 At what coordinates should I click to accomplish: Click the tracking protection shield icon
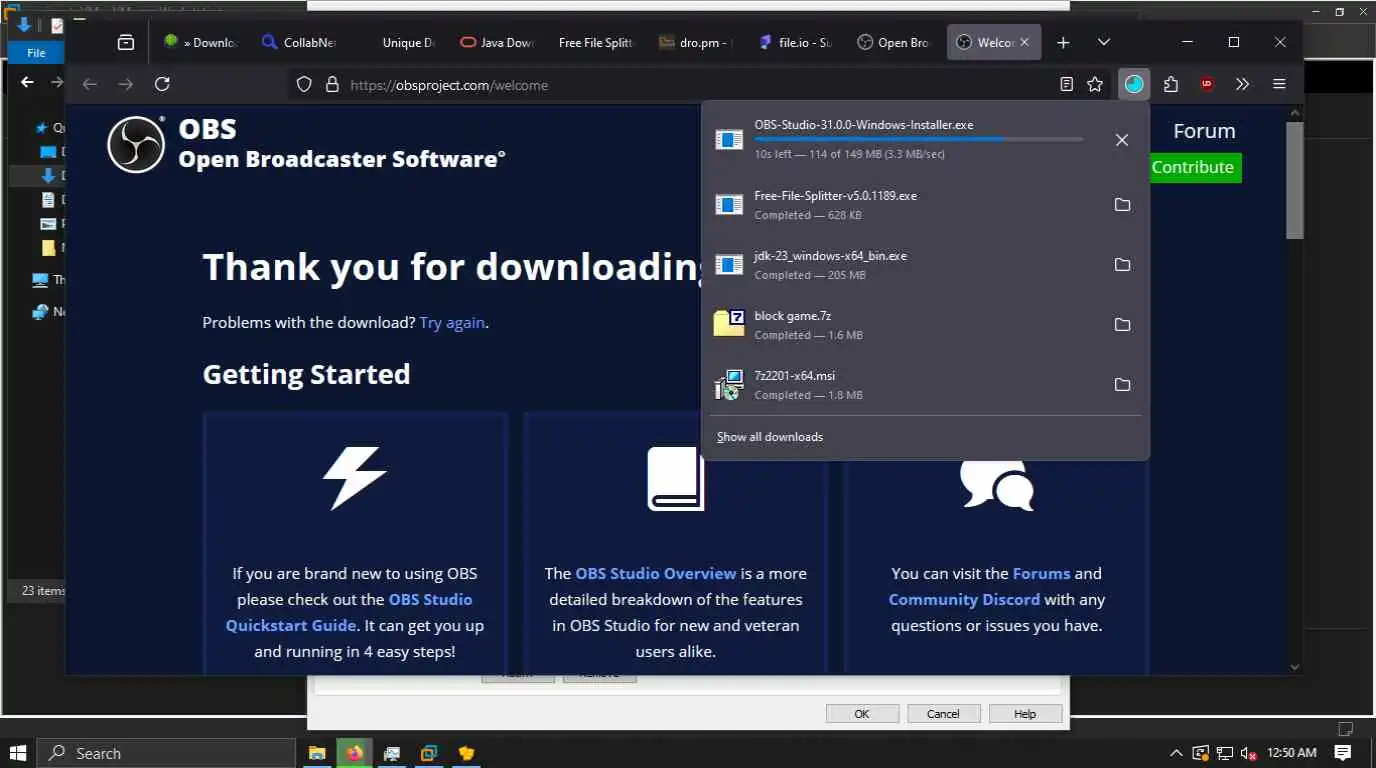[305, 85]
